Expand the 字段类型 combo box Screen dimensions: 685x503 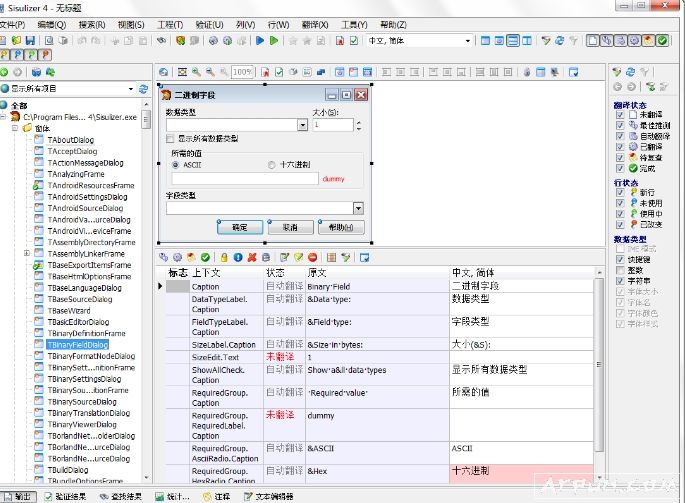coord(358,208)
